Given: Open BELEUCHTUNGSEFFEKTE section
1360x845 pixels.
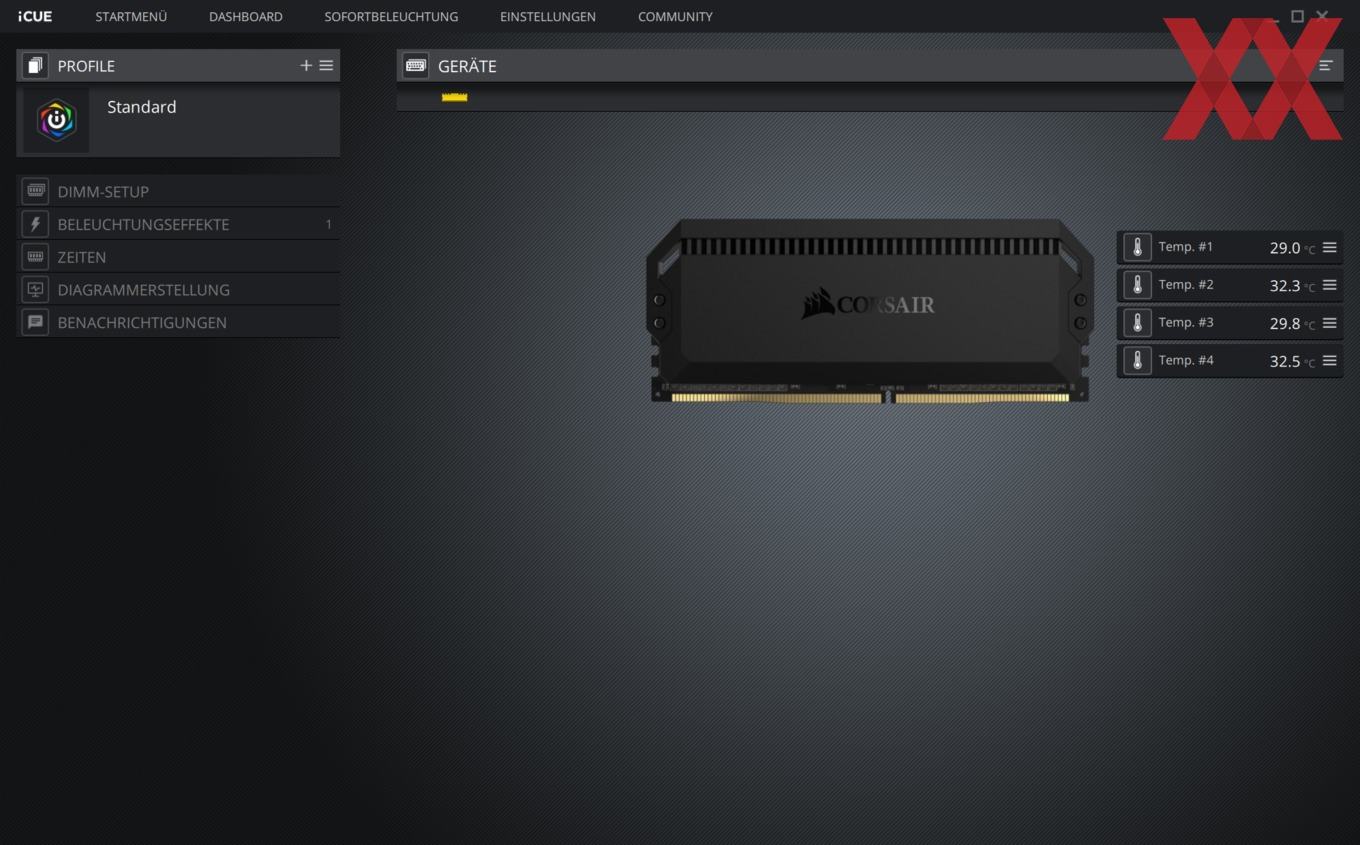Looking at the screenshot, I should pyautogui.click(x=178, y=224).
